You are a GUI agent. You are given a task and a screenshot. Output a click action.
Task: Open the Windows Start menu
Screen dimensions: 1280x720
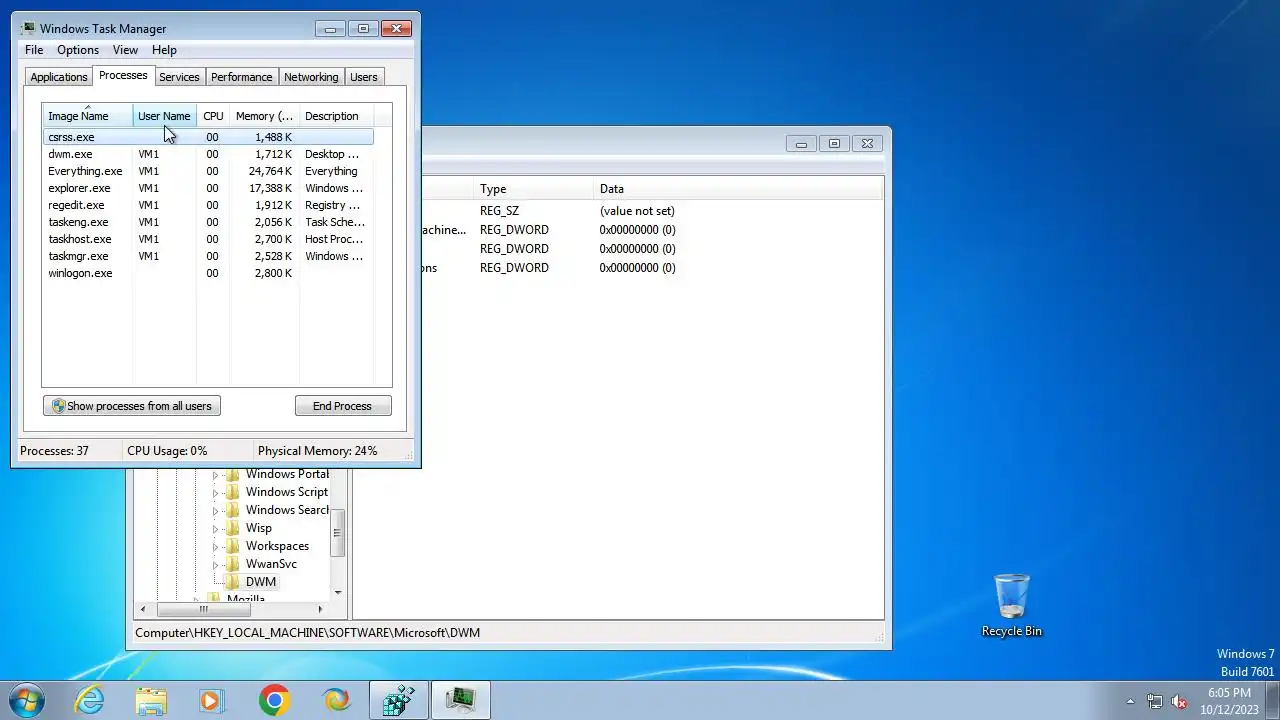pos(27,700)
